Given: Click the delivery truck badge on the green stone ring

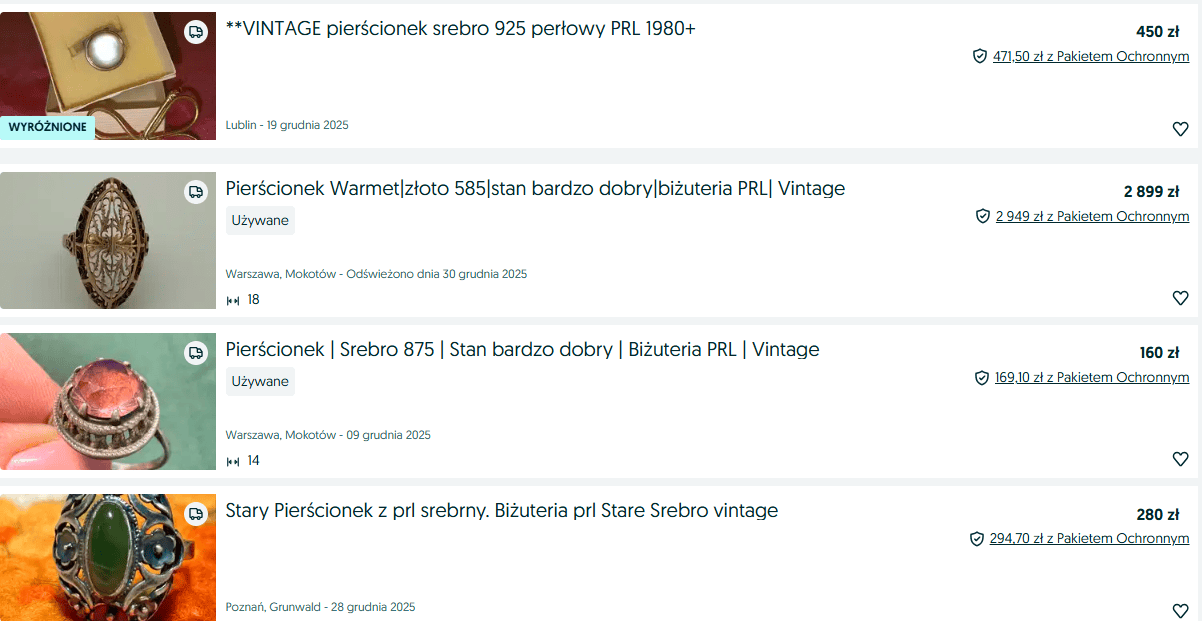Looking at the screenshot, I should pos(196,514).
